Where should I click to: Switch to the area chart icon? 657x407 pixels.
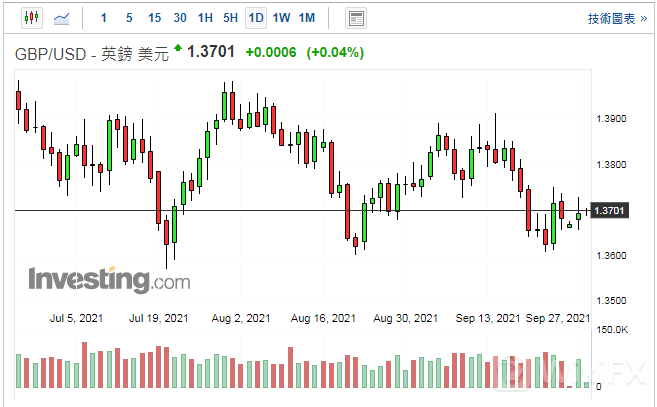[x=62, y=18]
